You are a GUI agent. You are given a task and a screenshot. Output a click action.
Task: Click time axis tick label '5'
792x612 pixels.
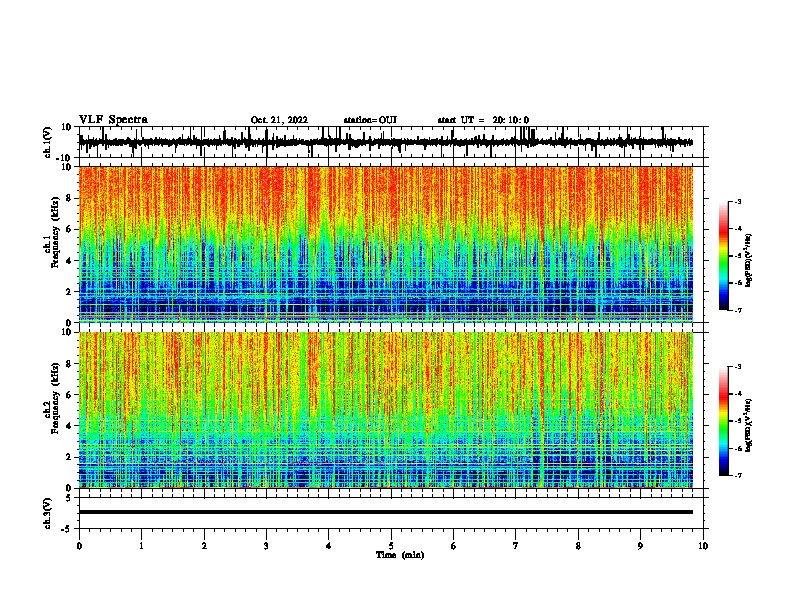coord(391,546)
